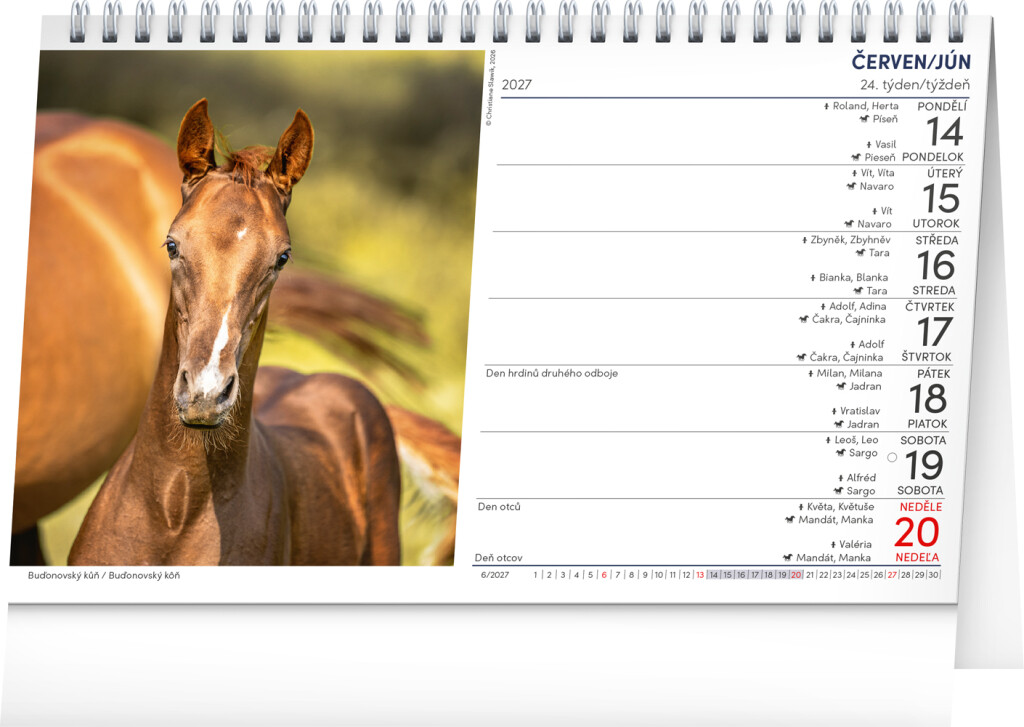Click the cross icon before Zbyněk, Zbyhněv
1024x727 pixels.
pos(805,240)
